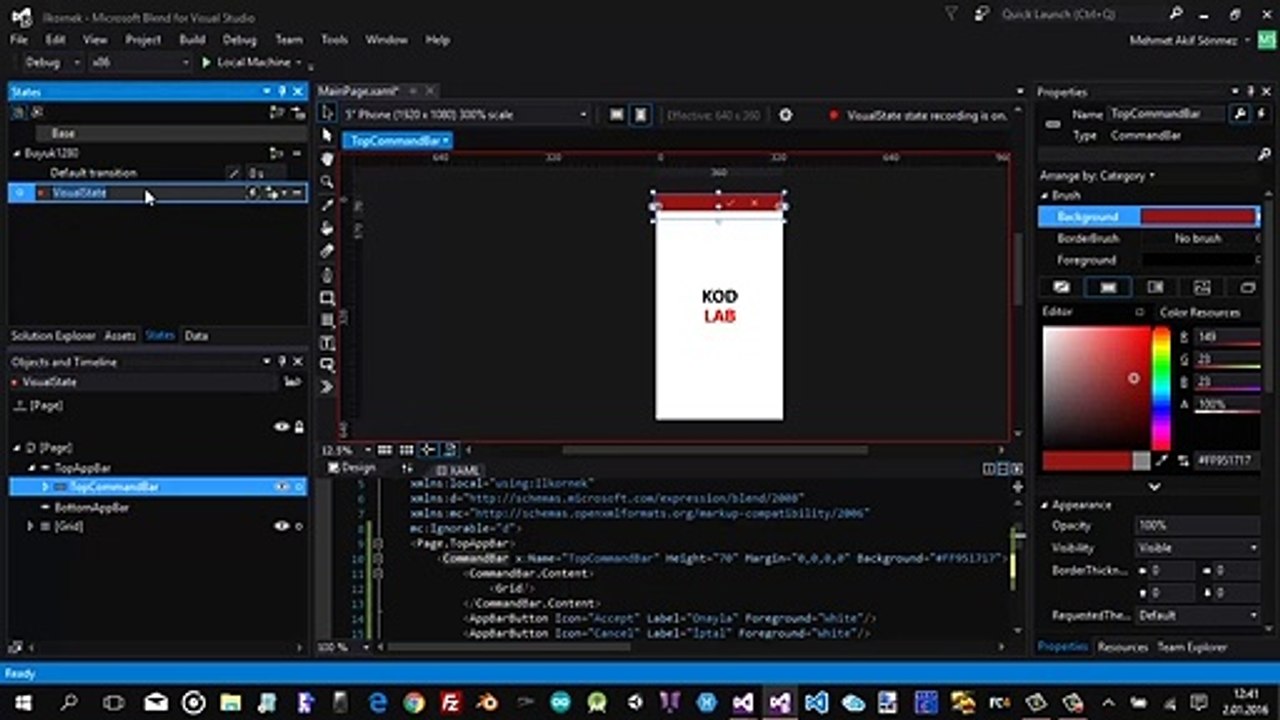The image size is (1280, 720).
Task: Open the Arrange by Category dropdown
Action: 1097,176
